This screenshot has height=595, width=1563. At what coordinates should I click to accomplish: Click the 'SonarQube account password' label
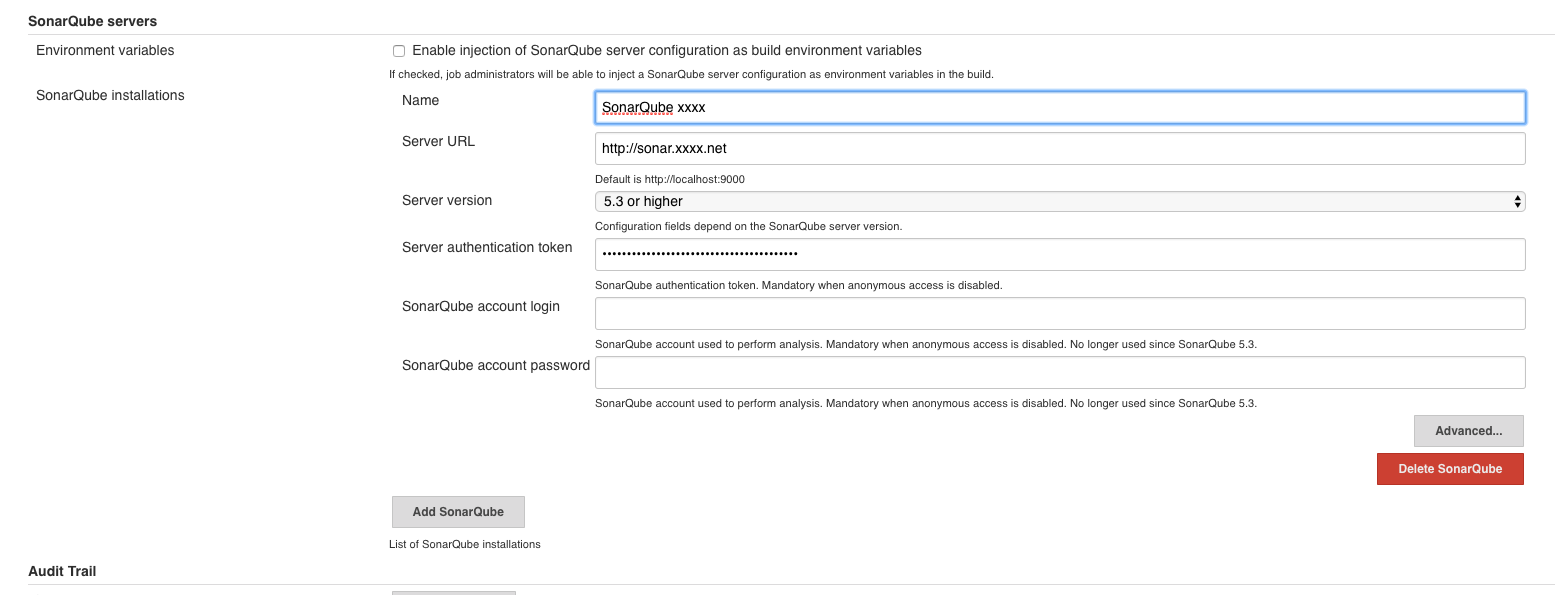496,365
